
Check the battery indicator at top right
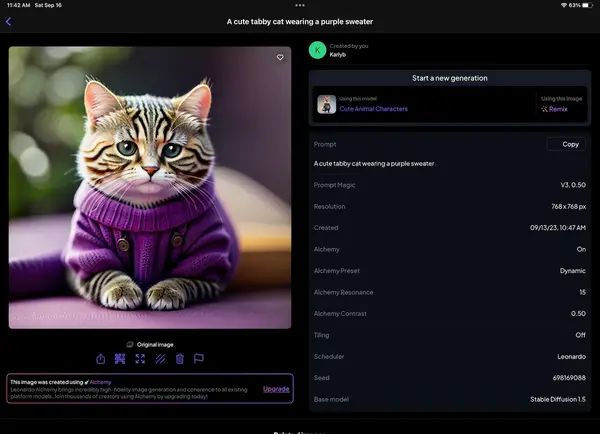pos(588,5)
